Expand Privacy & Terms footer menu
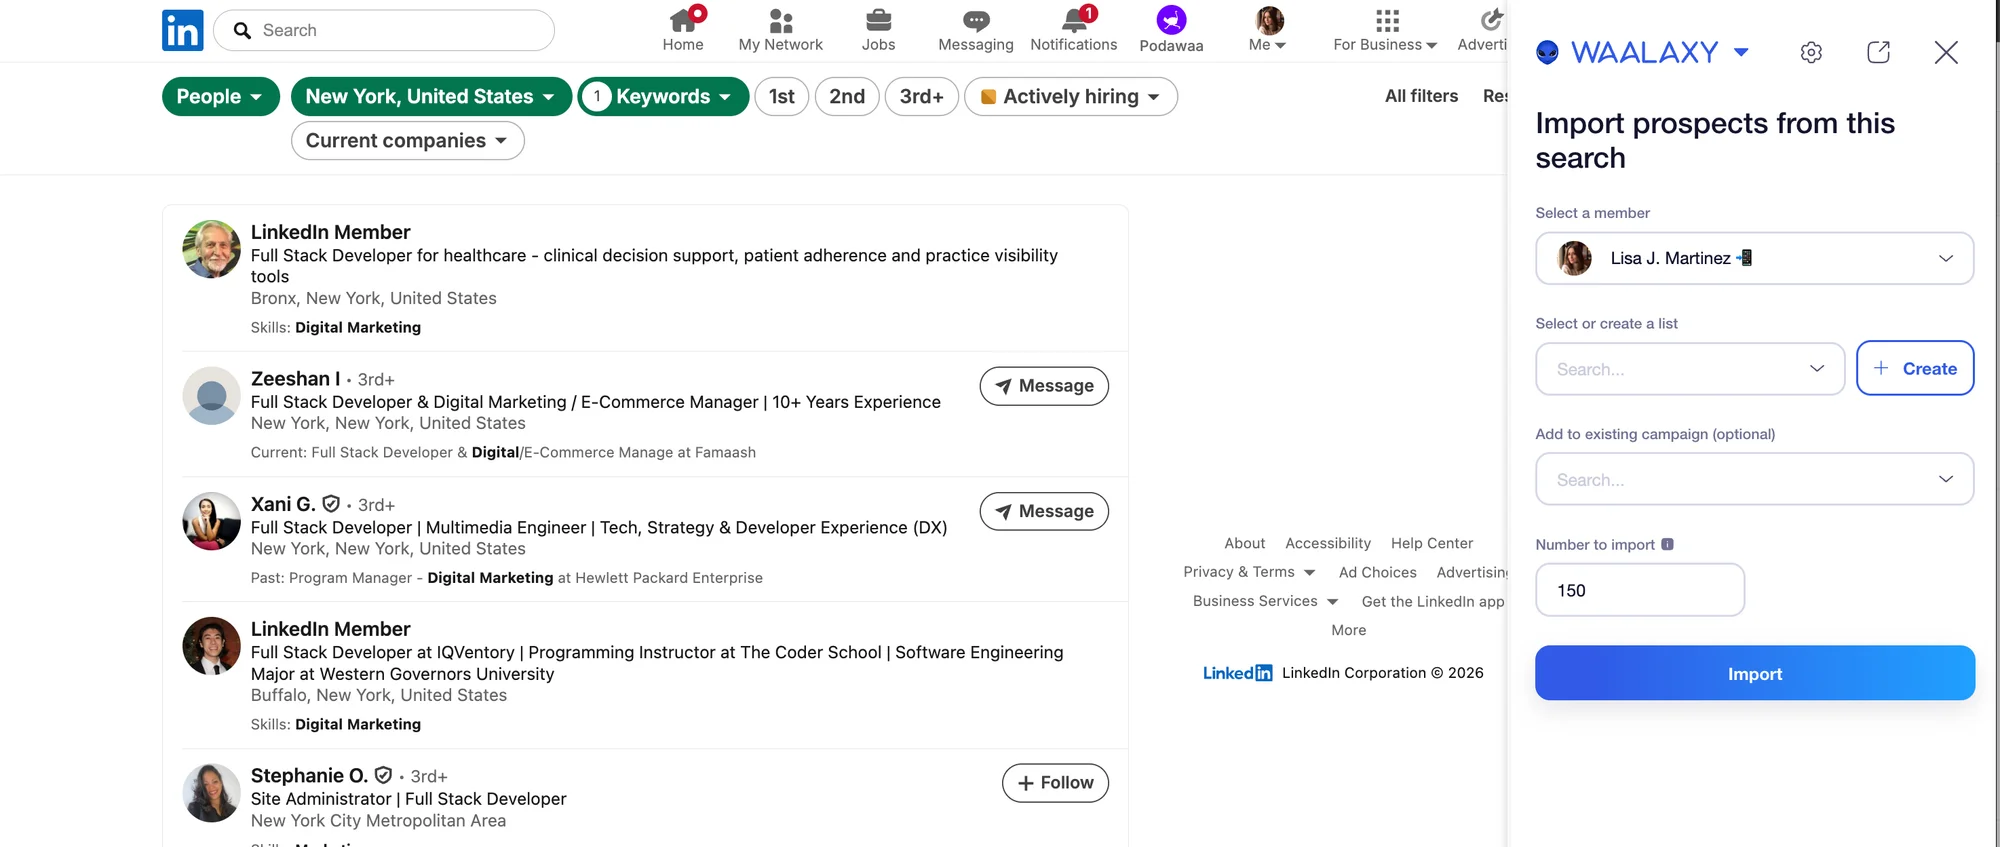This screenshot has height=847, width=2000. (x=1249, y=572)
